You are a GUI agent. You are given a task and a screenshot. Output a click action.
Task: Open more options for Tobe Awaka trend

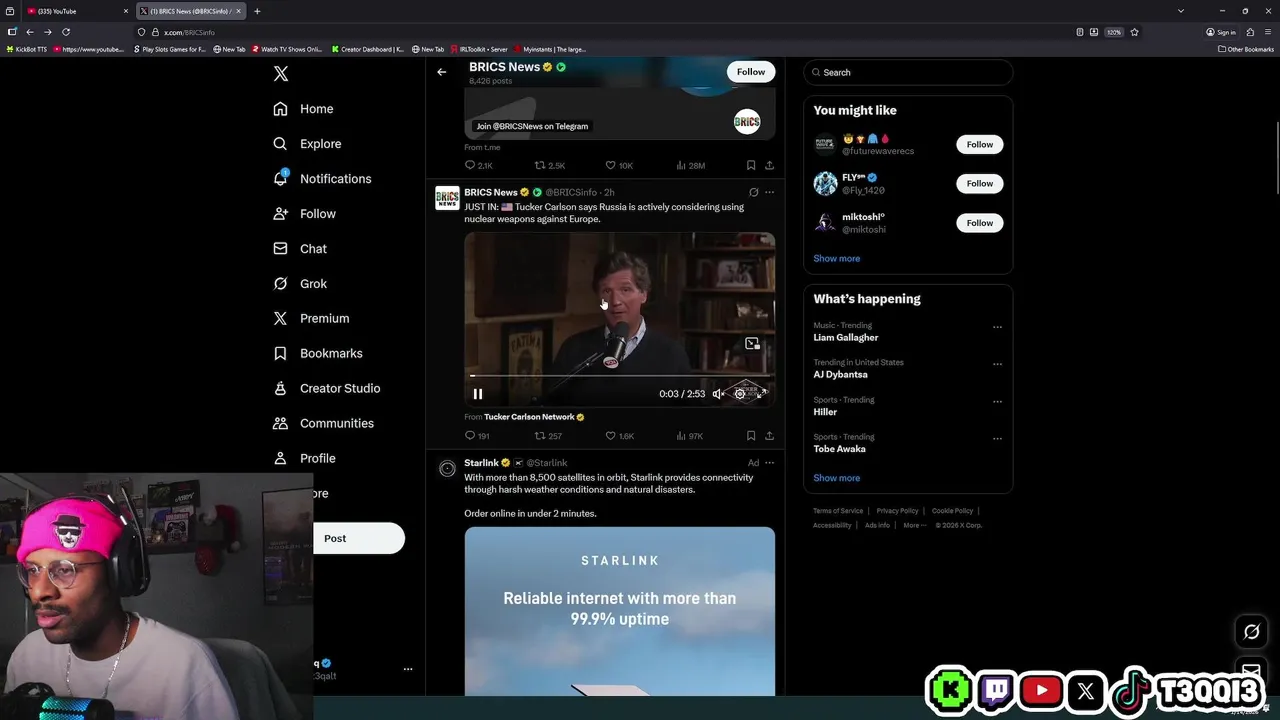pos(997,439)
